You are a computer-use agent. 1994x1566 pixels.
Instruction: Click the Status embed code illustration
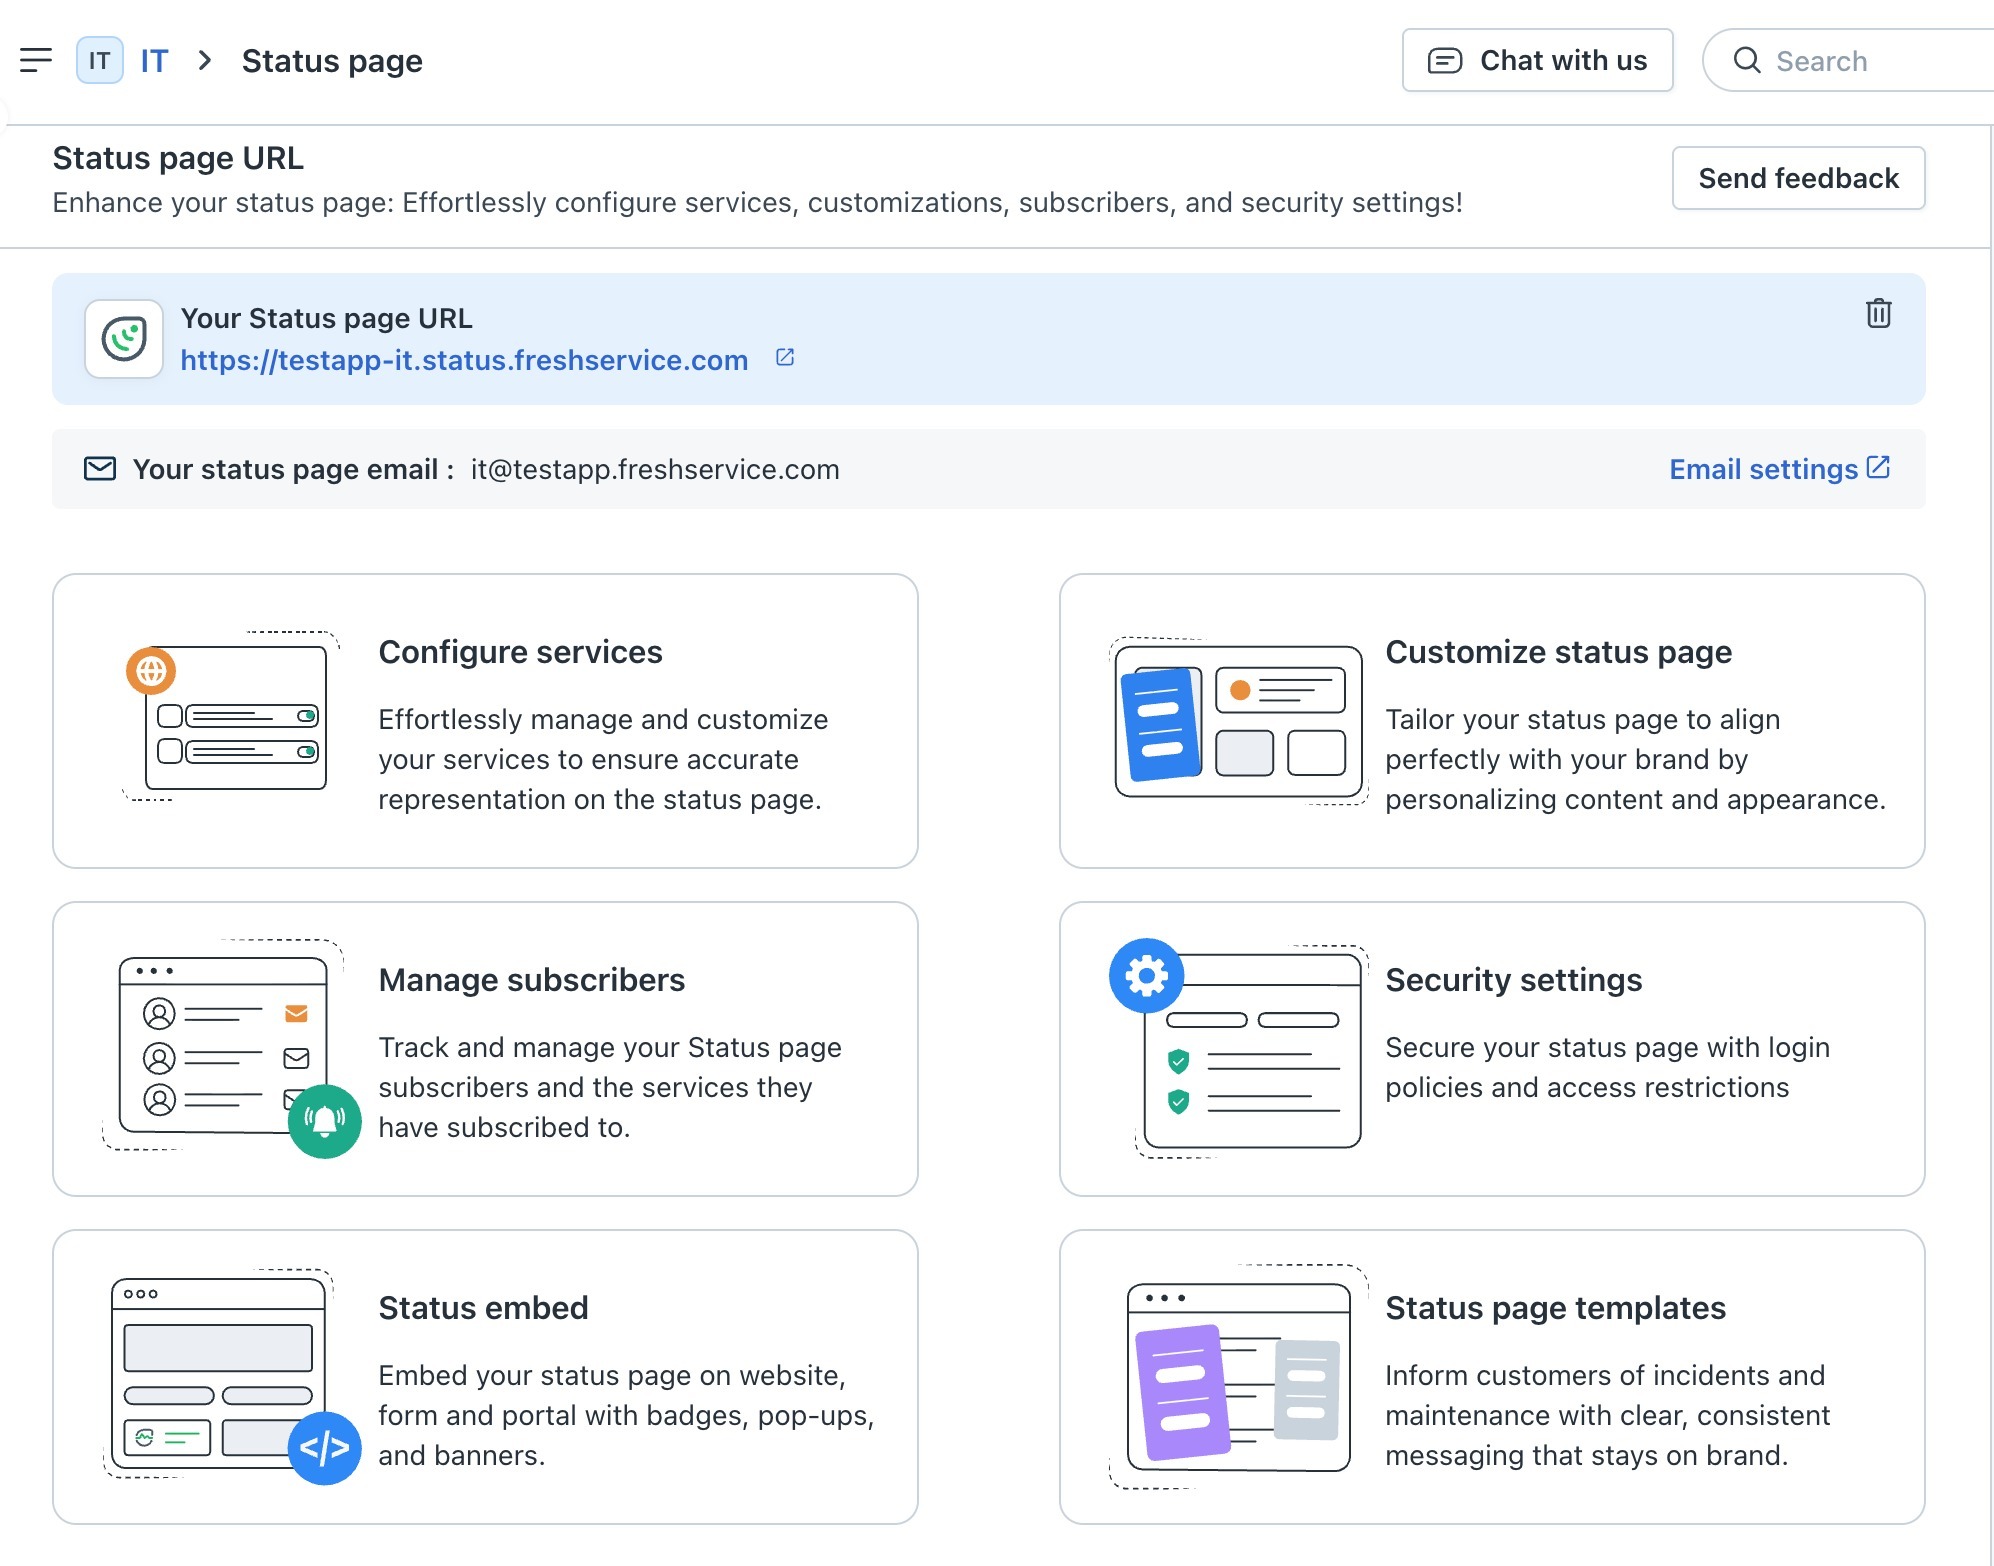coord(324,1447)
